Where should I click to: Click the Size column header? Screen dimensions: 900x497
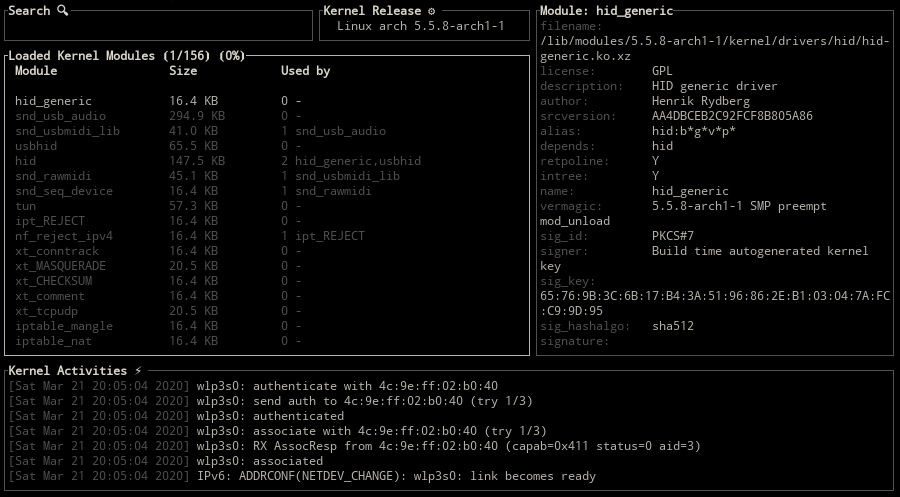[x=183, y=71]
